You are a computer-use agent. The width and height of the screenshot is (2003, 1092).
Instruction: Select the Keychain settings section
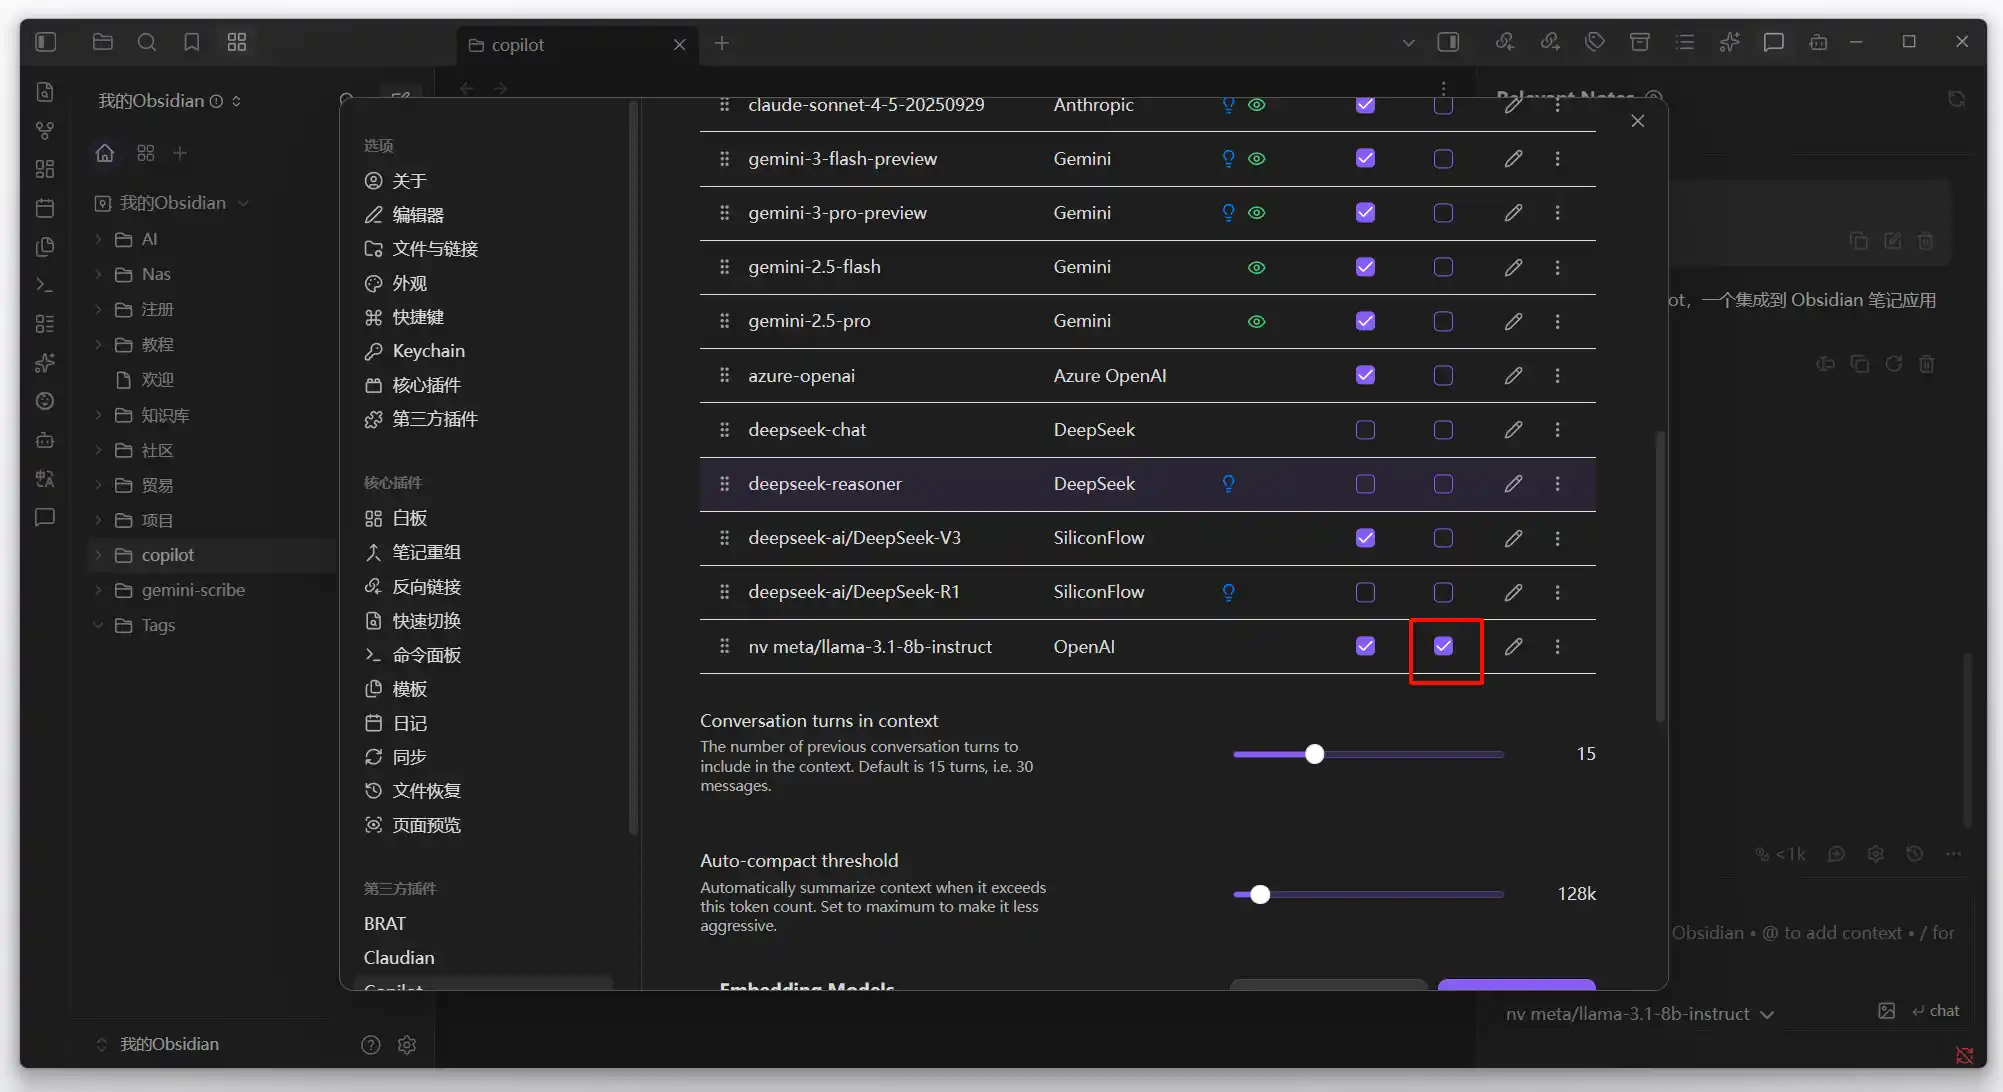click(428, 351)
